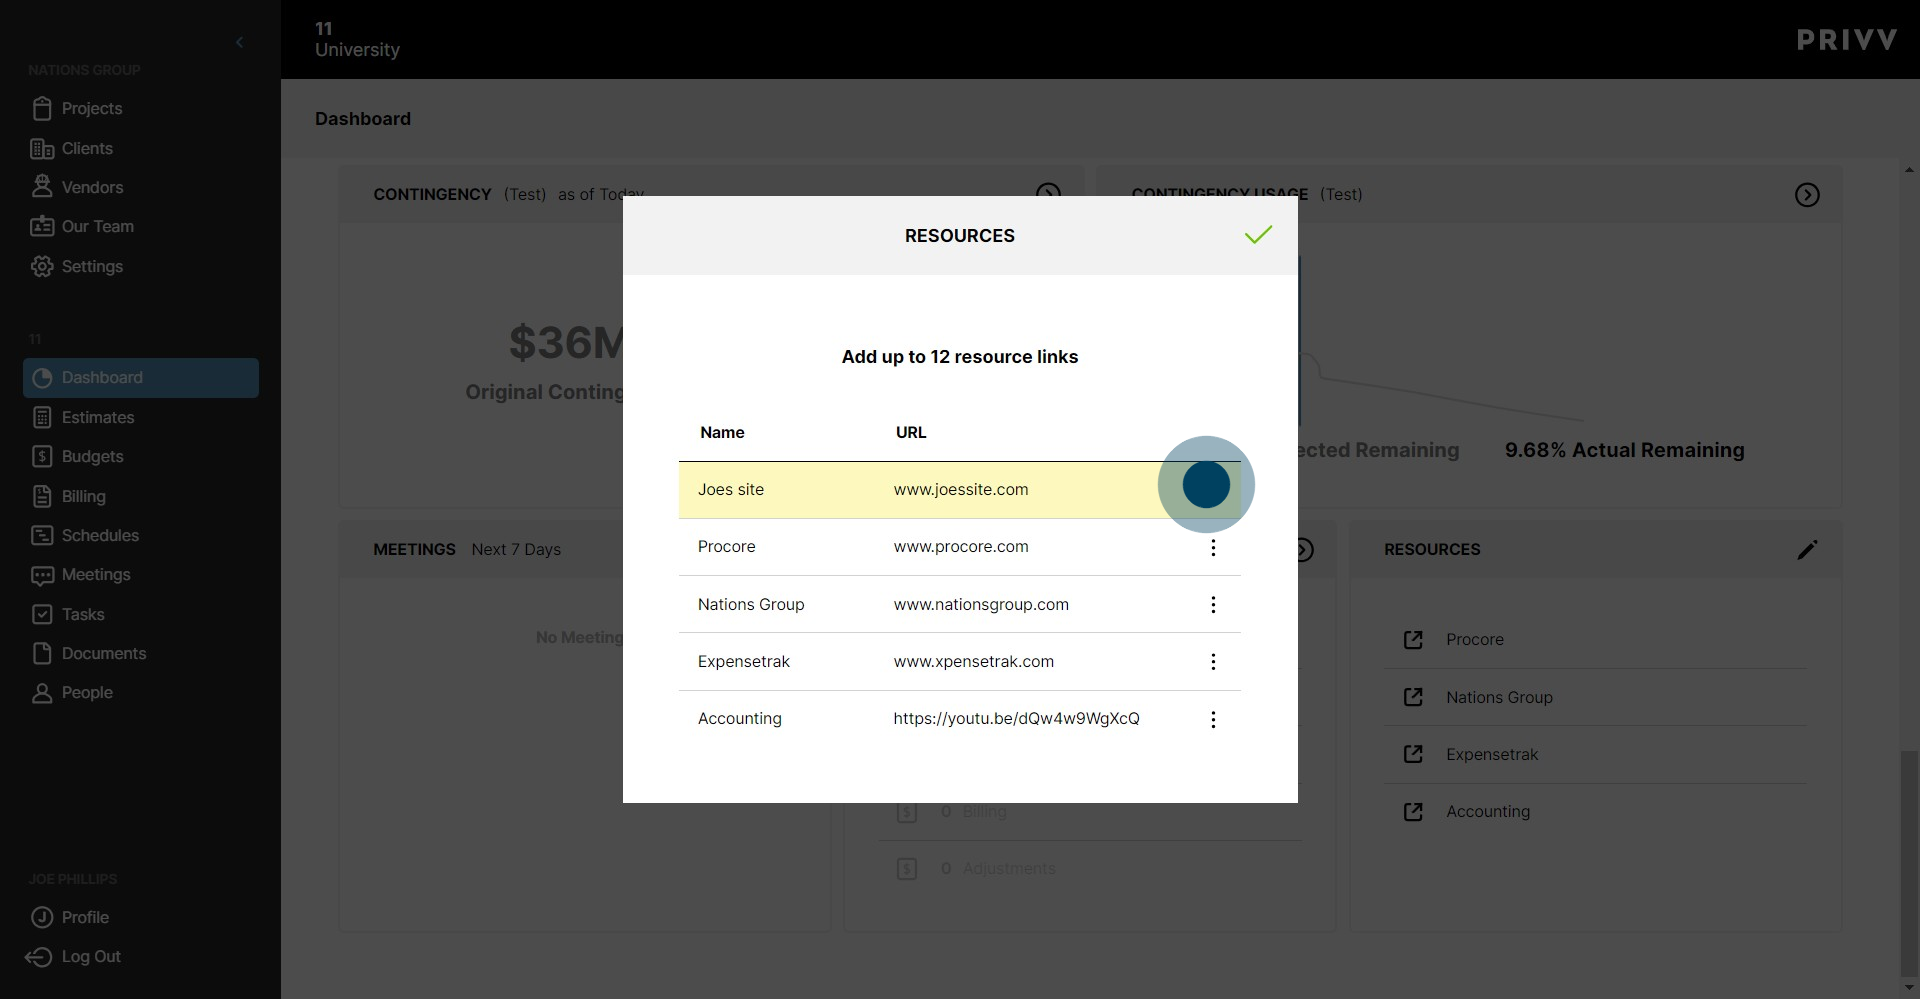
Task: Open the options menu for Procore row
Action: pyautogui.click(x=1213, y=547)
